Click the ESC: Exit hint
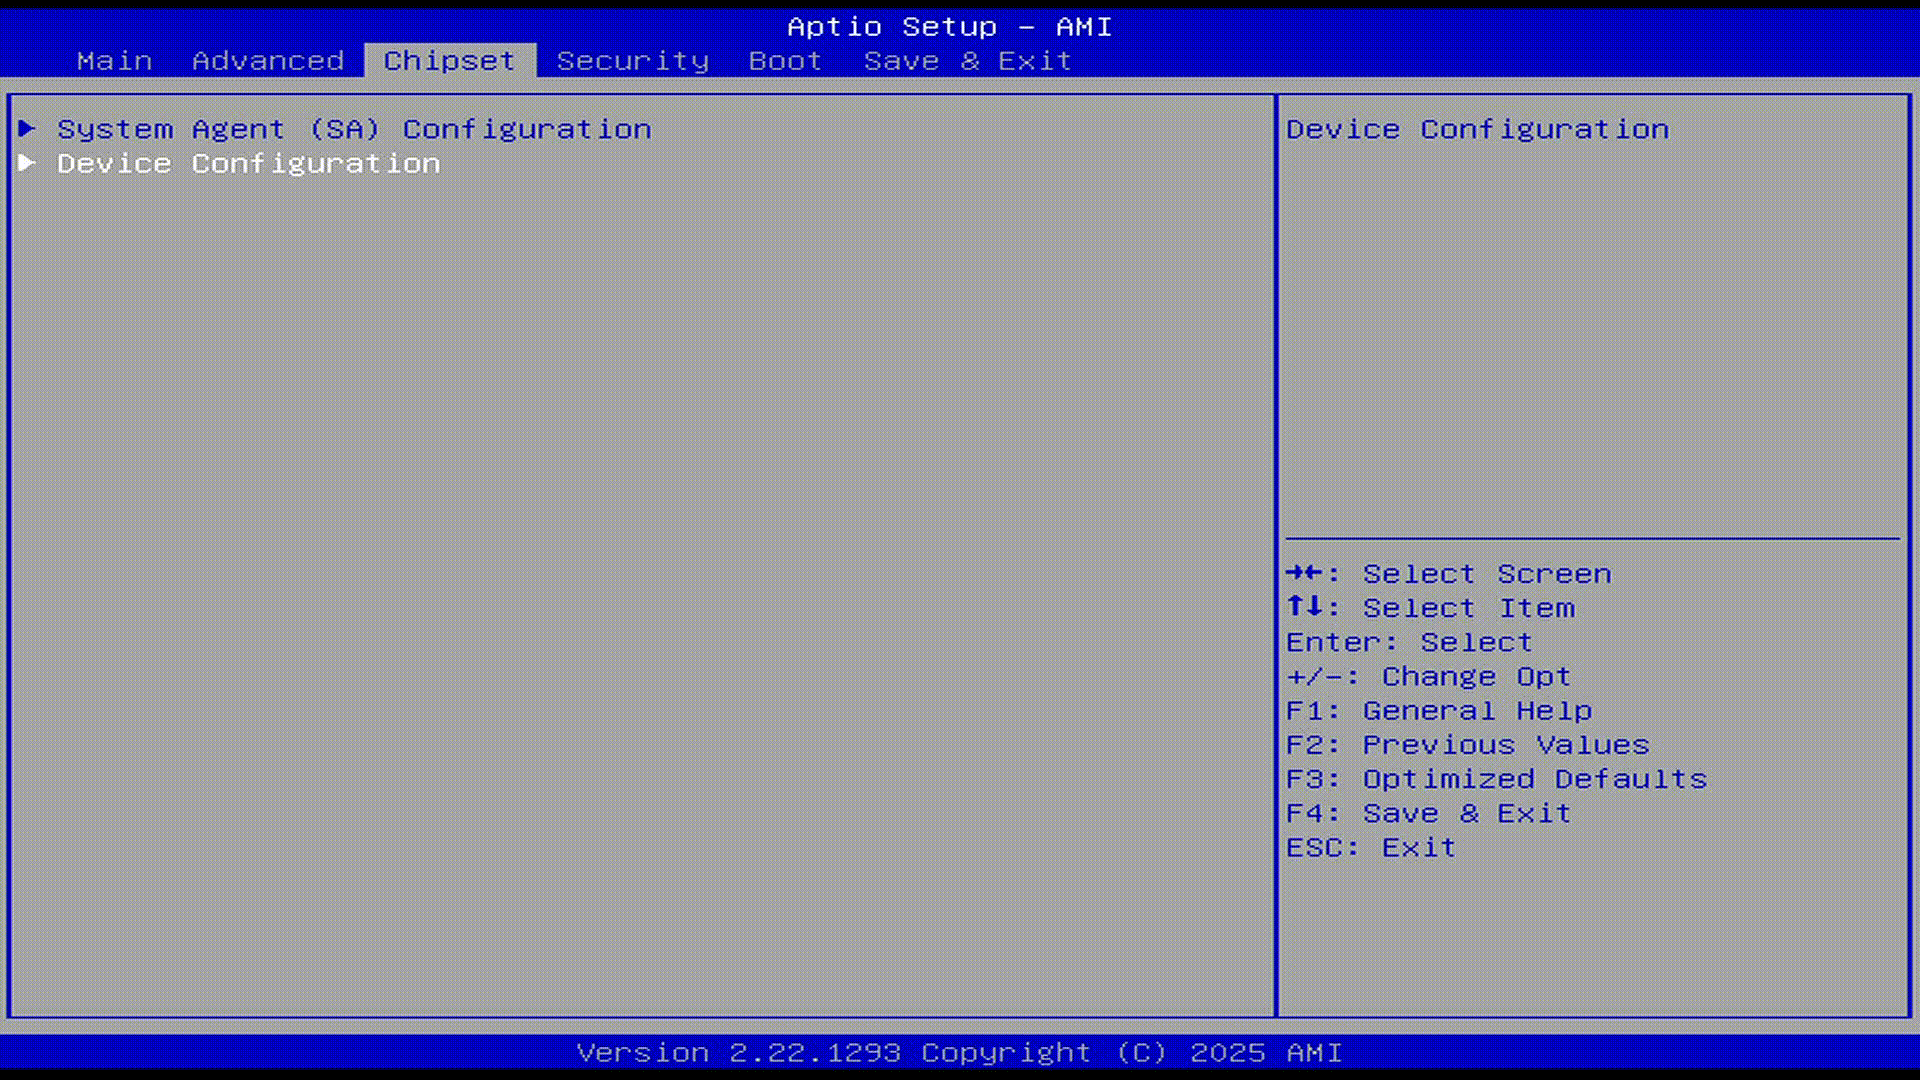 [1370, 848]
